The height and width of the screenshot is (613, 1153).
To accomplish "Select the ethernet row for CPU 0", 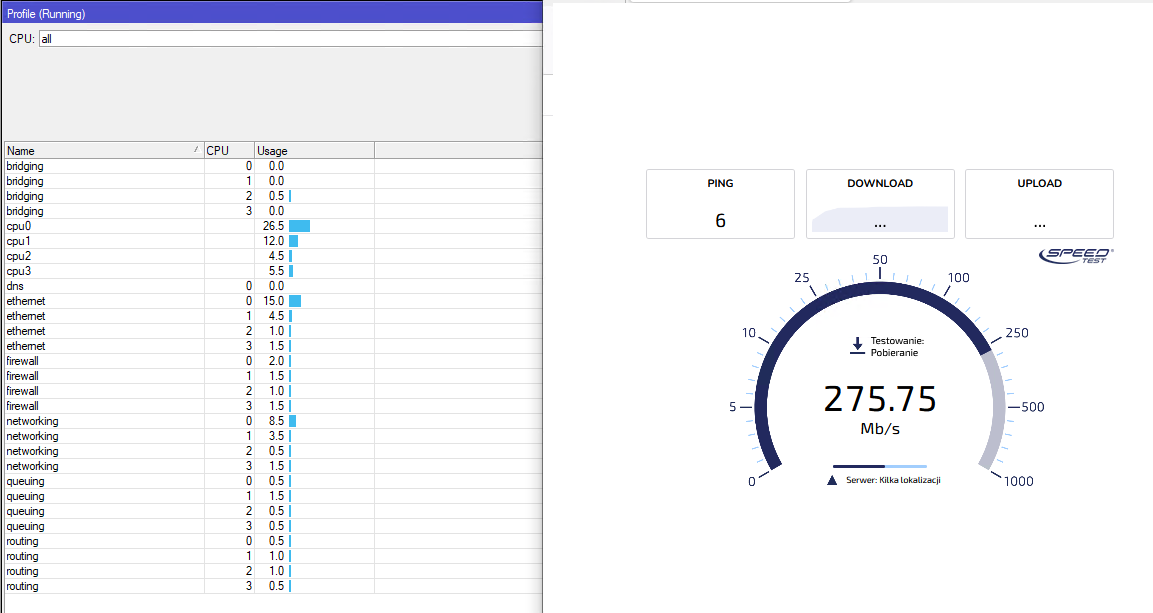I will pyautogui.click(x=274, y=301).
